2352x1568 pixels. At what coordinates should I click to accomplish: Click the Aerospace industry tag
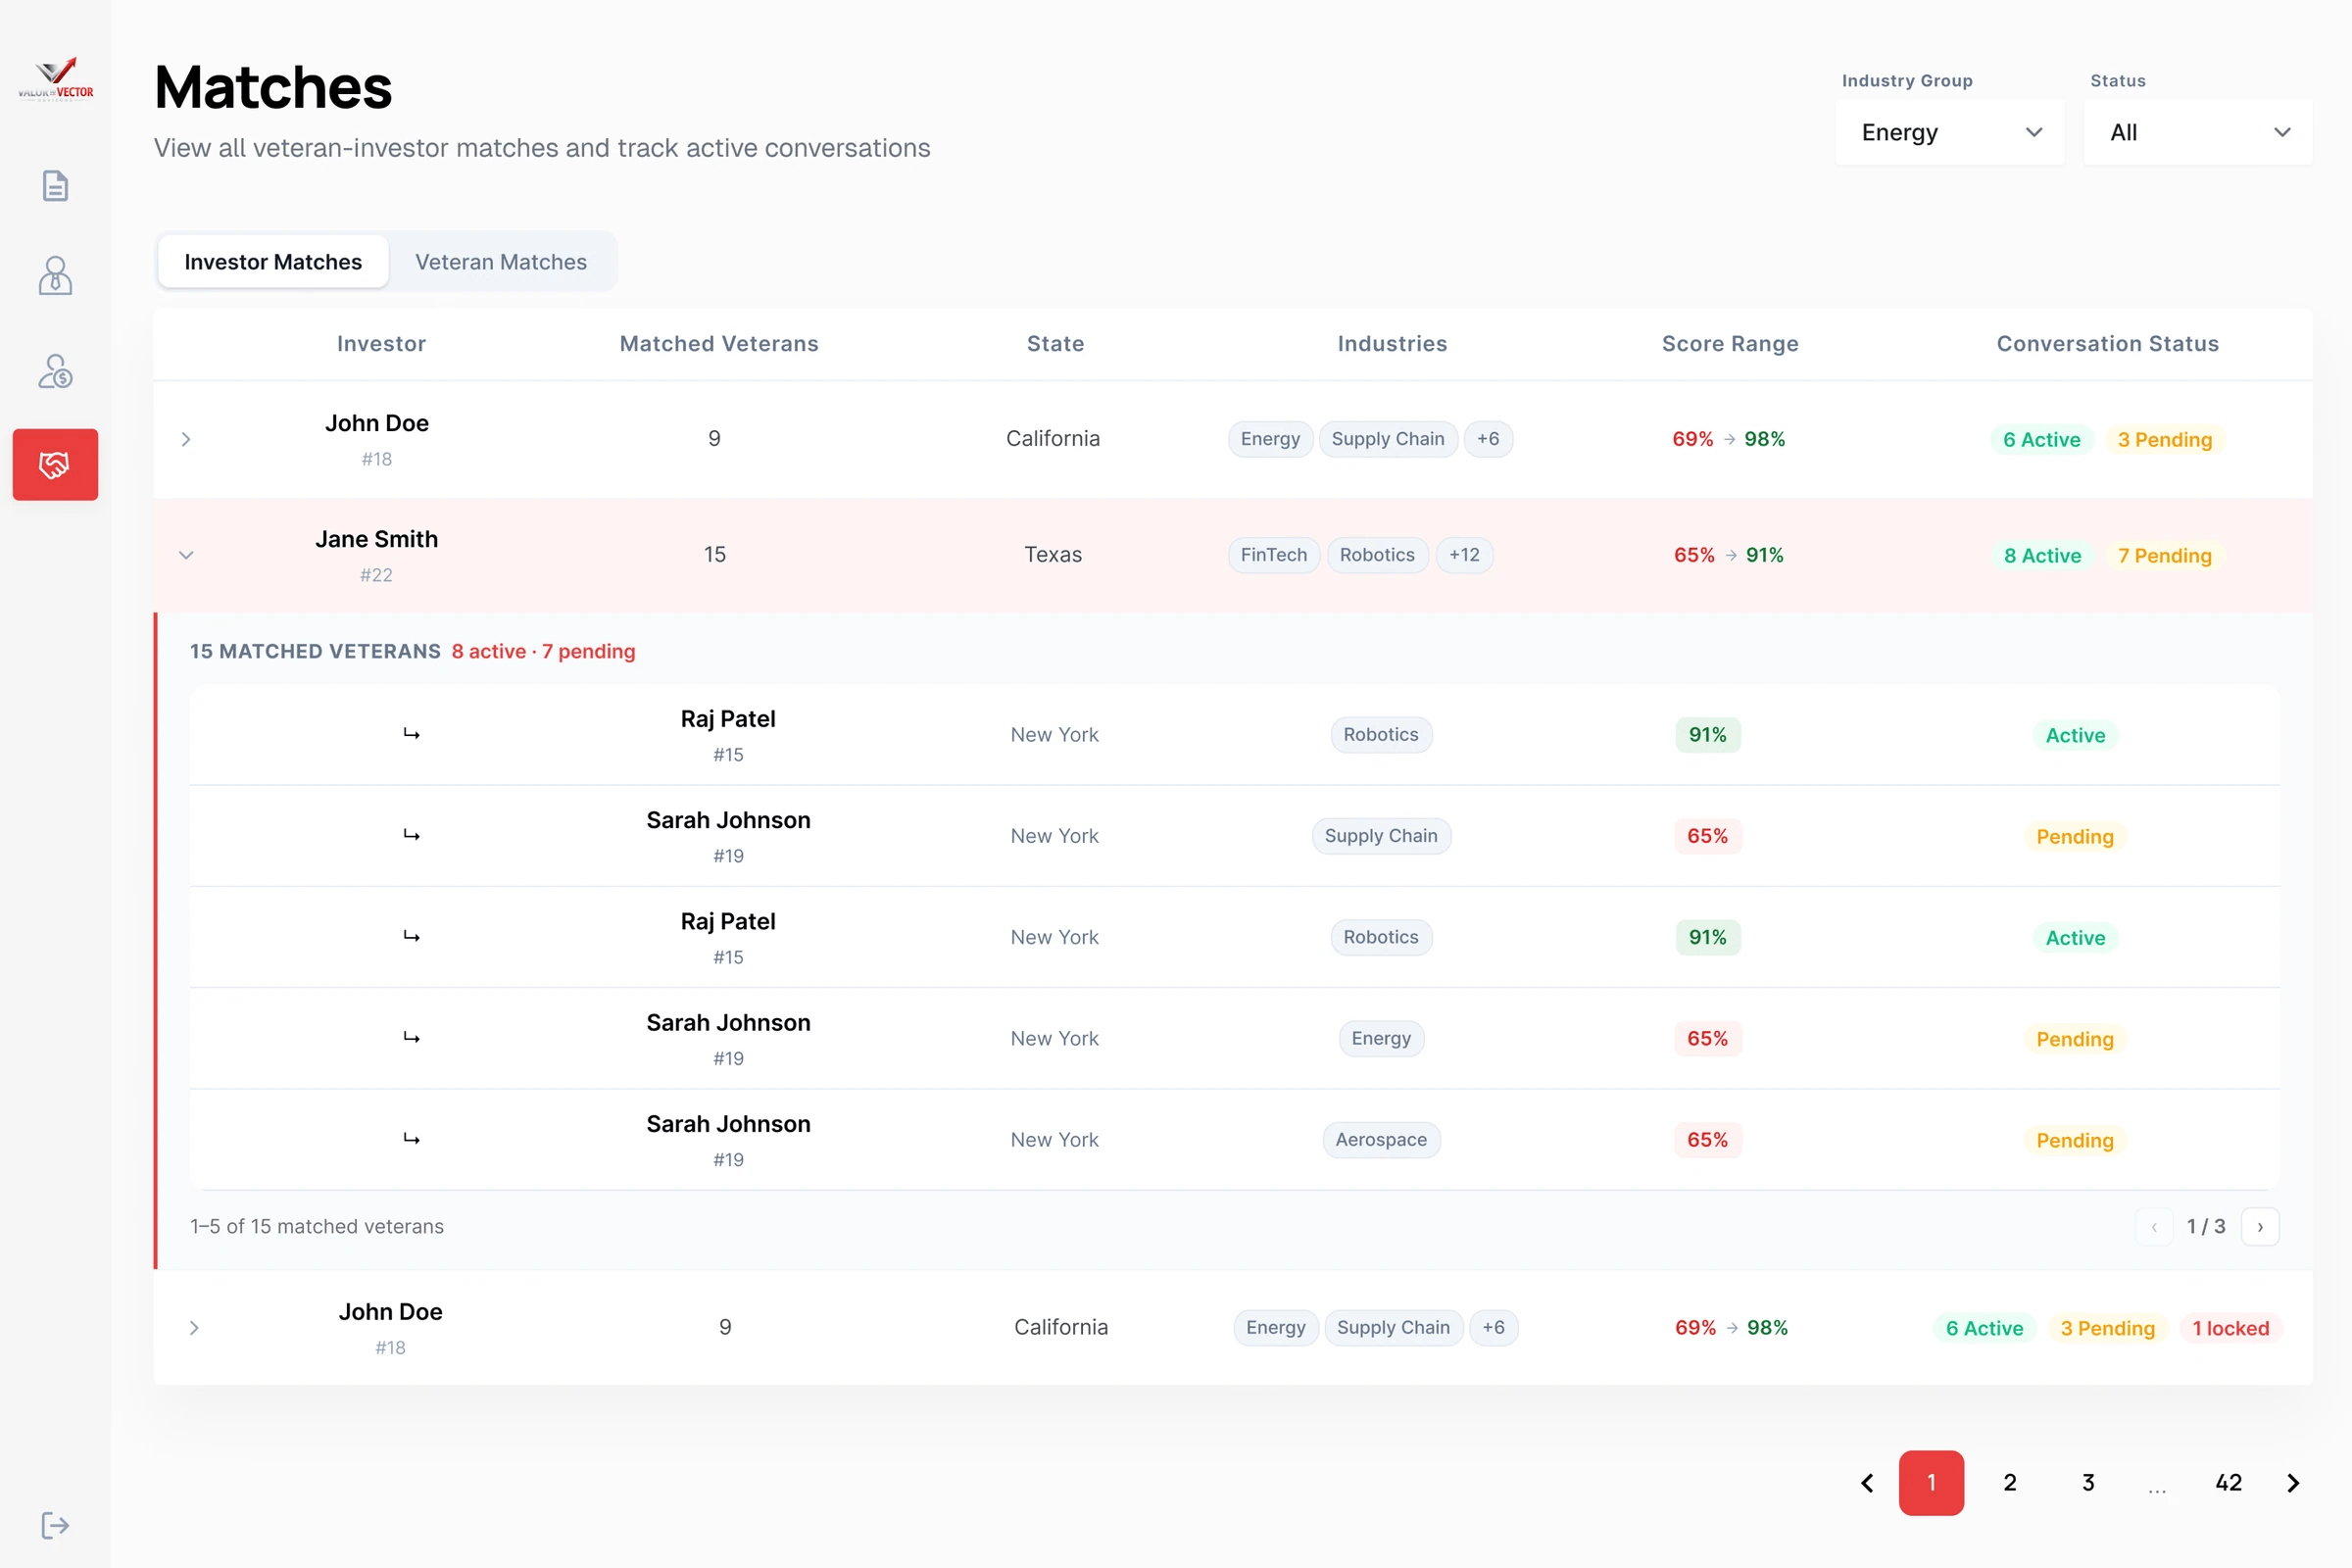(1381, 1140)
